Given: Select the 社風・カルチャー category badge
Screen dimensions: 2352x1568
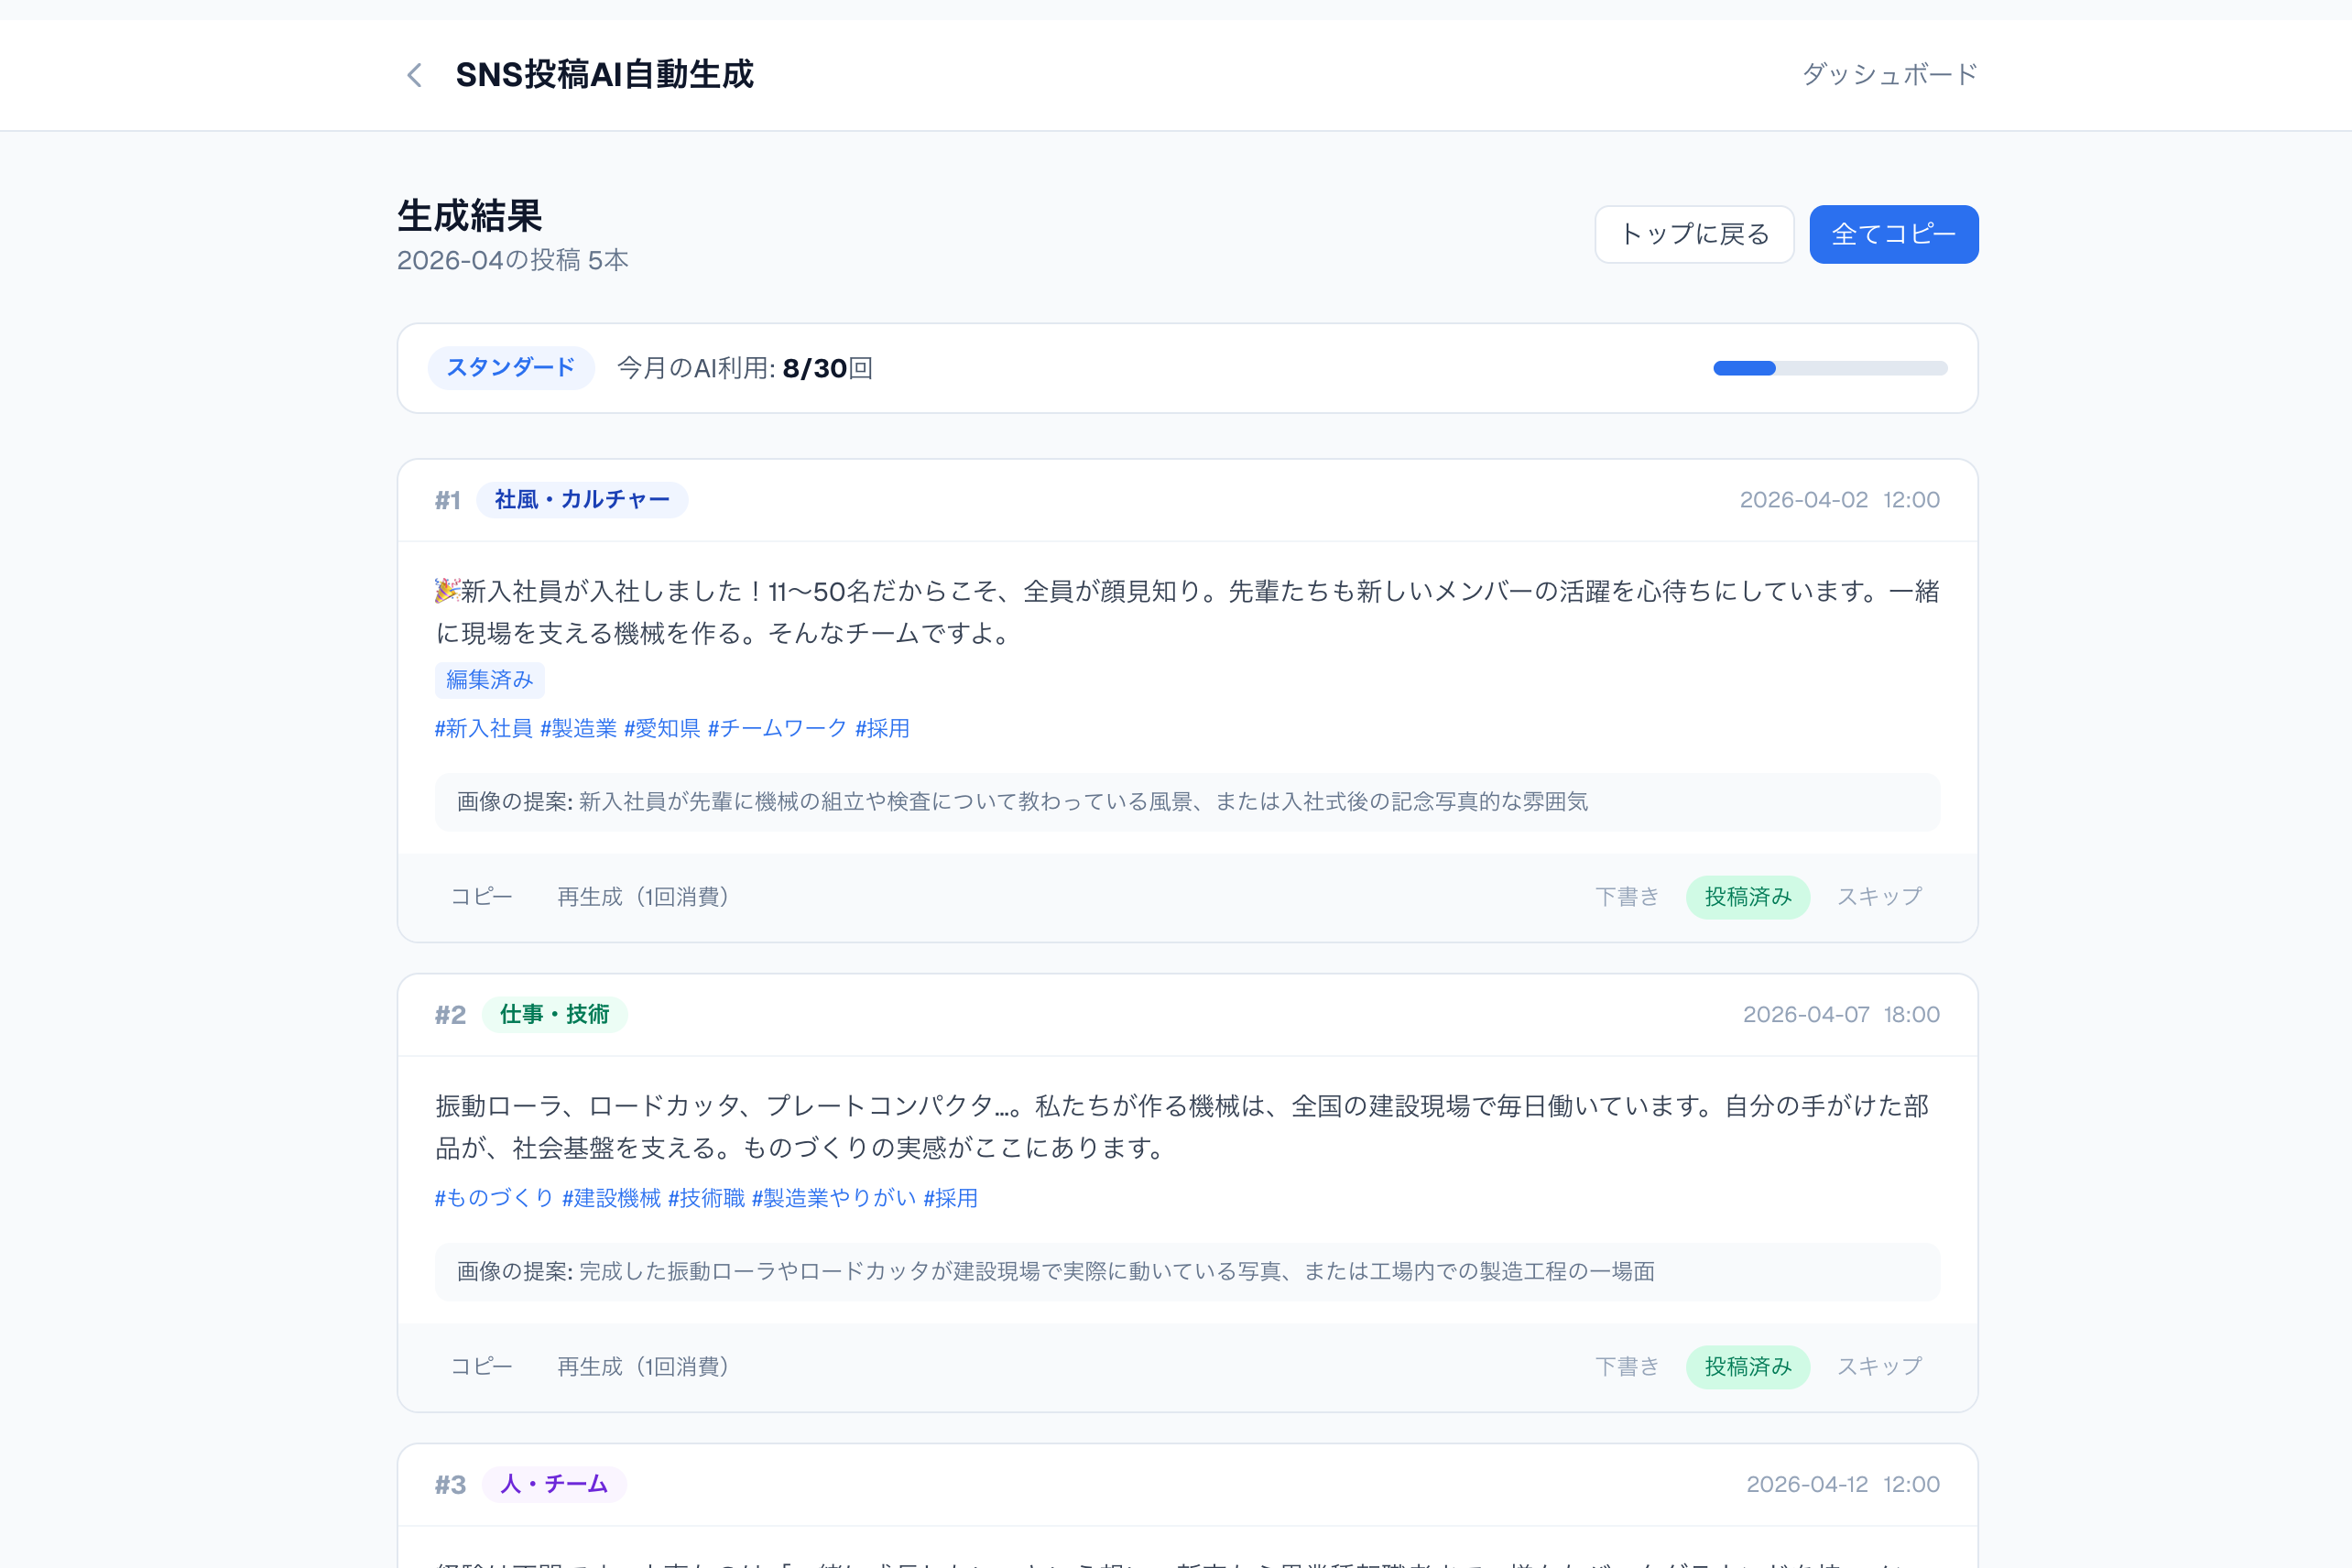Looking at the screenshot, I should 582,500.
